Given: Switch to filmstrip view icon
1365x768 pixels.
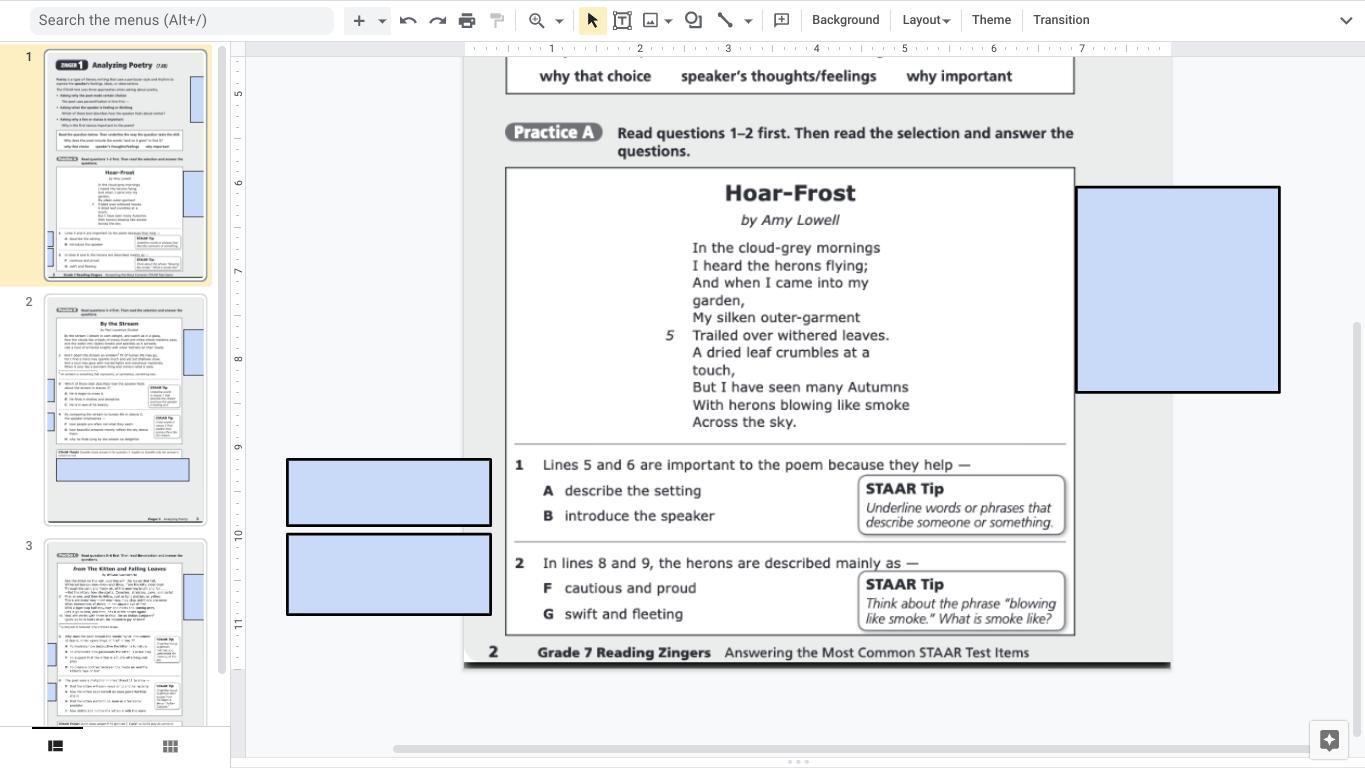Looking at the screenshot, I should pos(56,746).
